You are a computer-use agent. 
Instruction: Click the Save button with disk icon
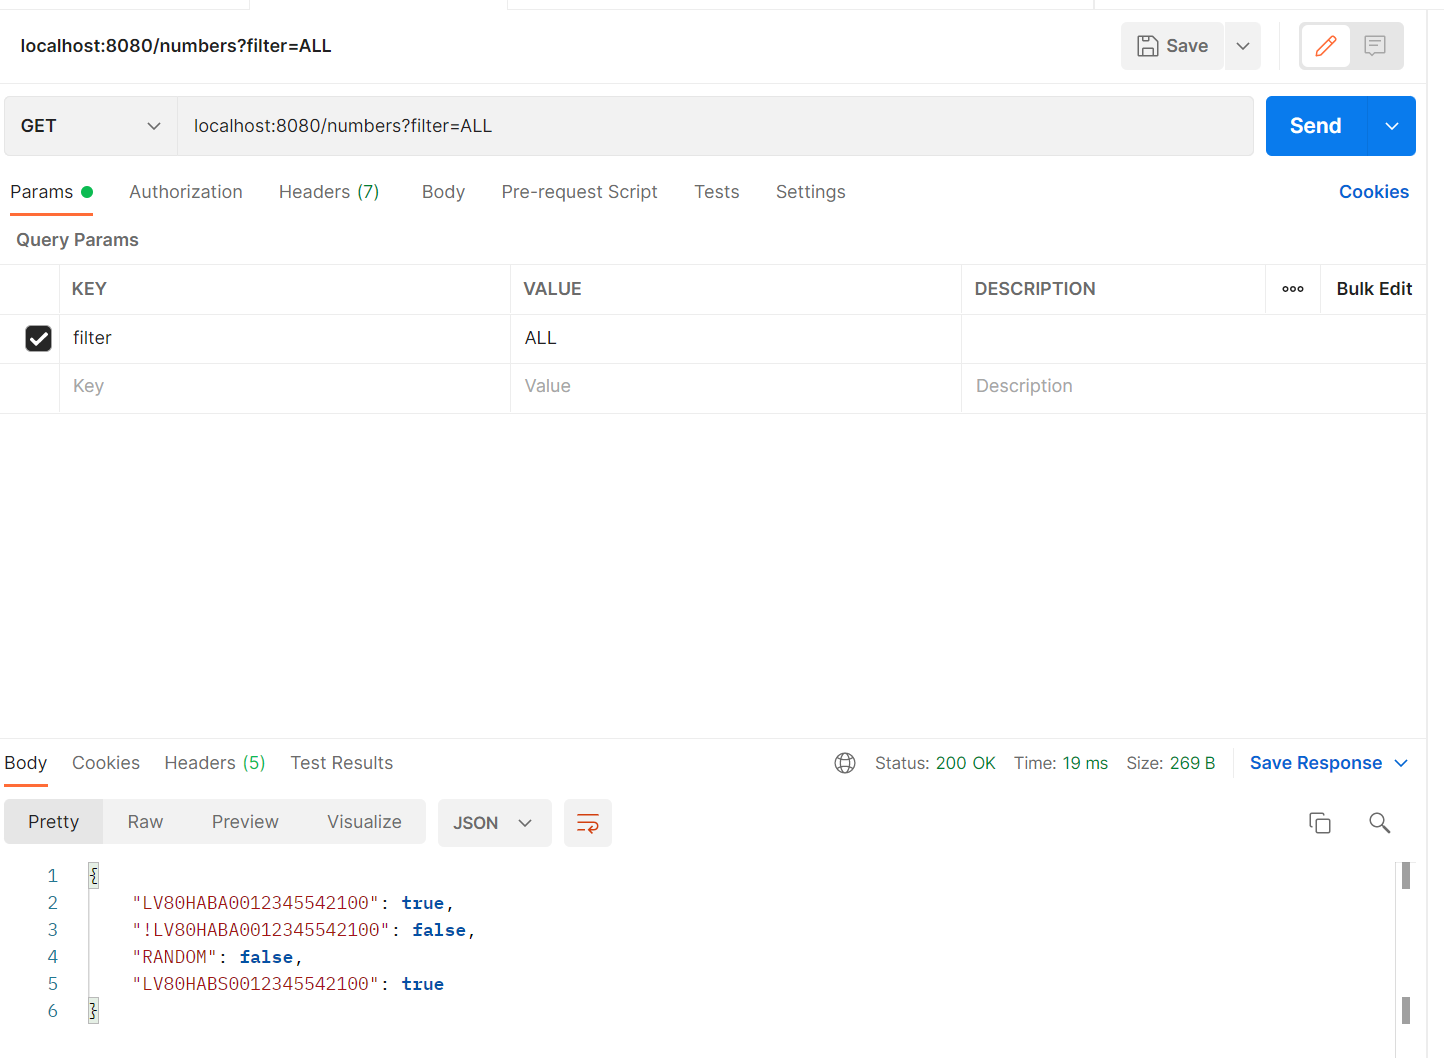pyautogui.click(x=1172, y=46)
